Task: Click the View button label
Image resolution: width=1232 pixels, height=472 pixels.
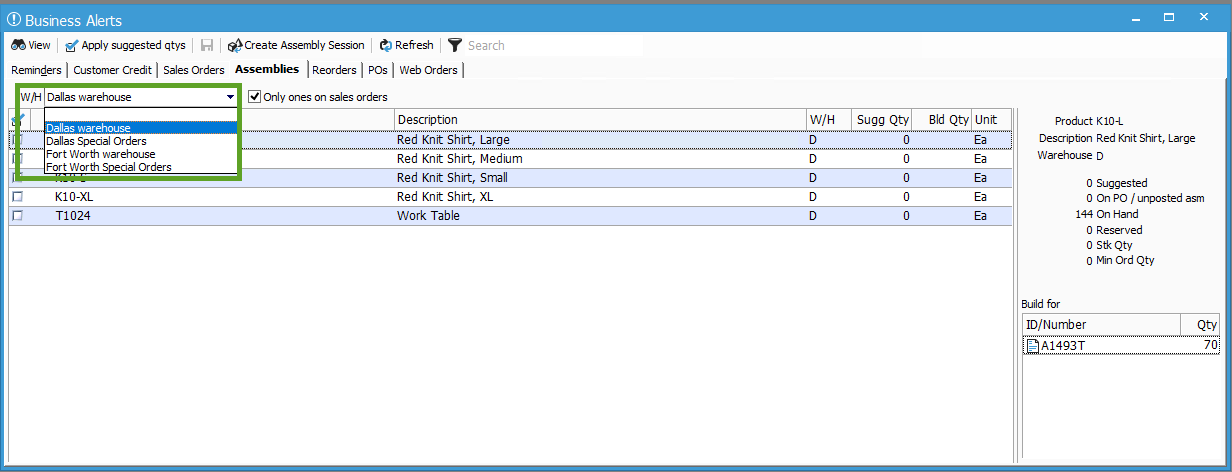Action: click(x=39, y=45)
